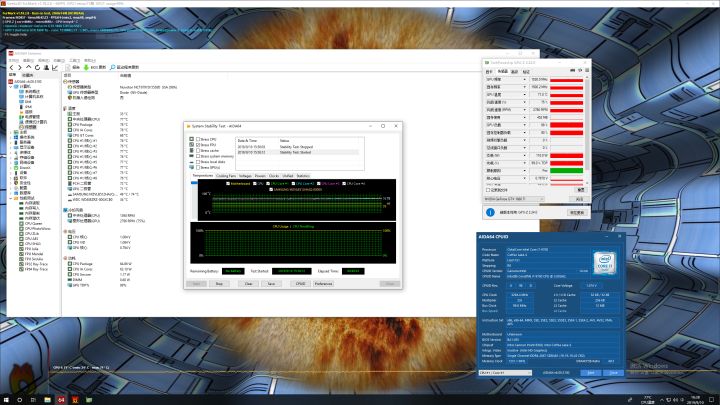Click the AIDA64 up-level arrow icon
Screen dimensions: 720x405
[28, 68]
